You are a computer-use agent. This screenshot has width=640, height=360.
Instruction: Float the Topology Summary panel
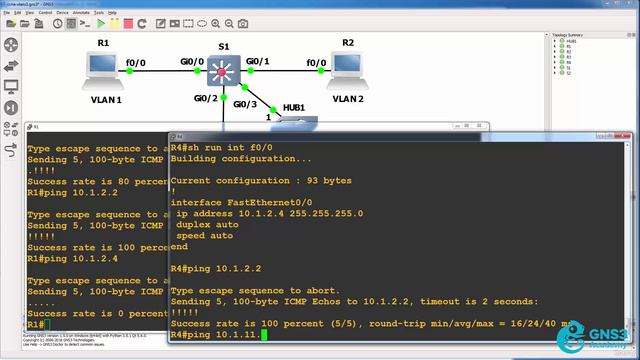[629, 35]
